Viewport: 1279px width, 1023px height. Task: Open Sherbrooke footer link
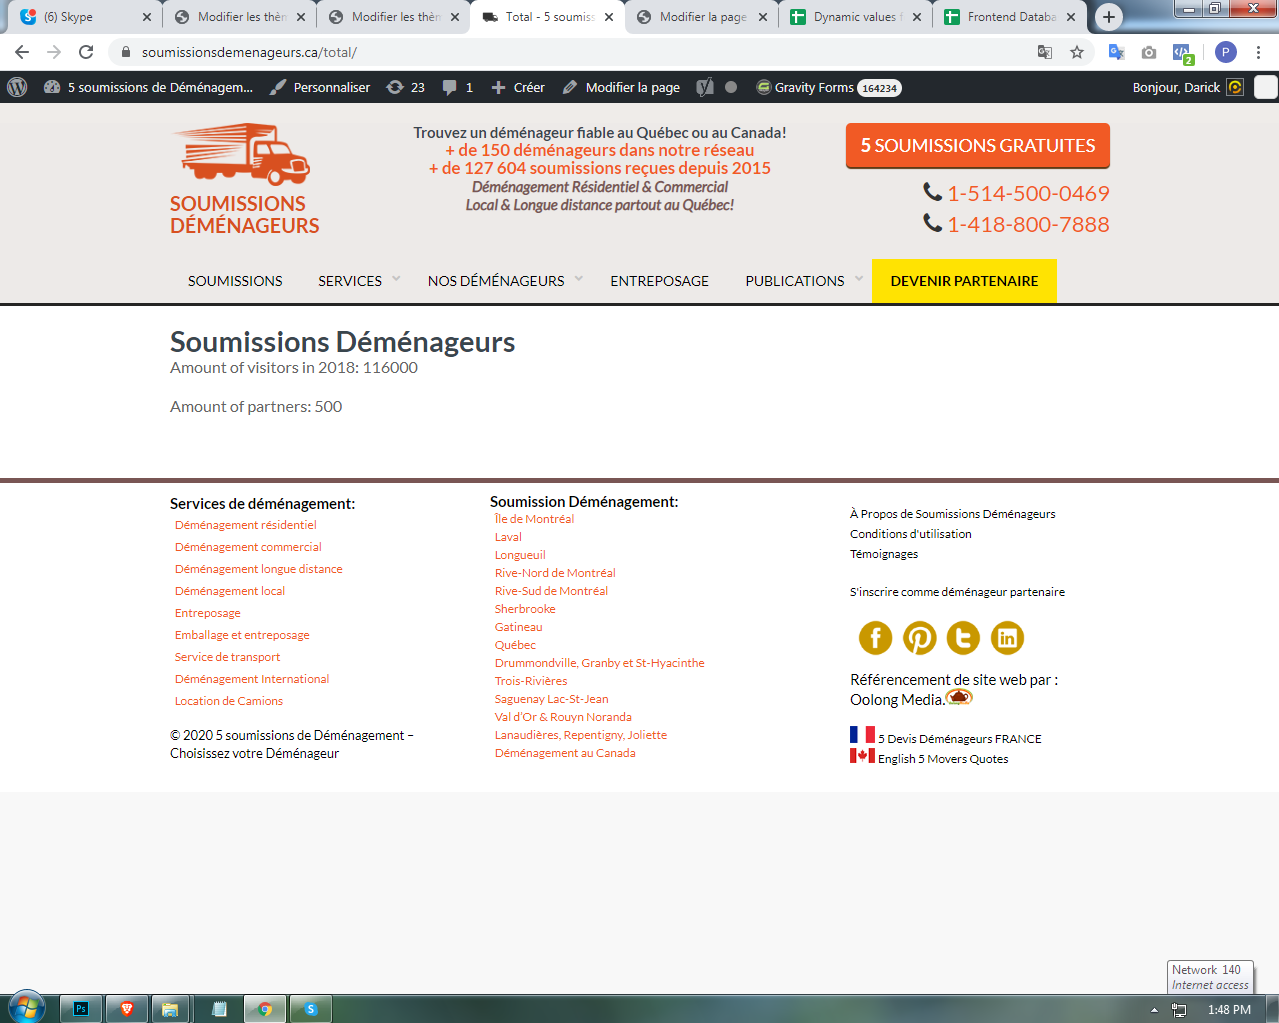pos(525,609)
